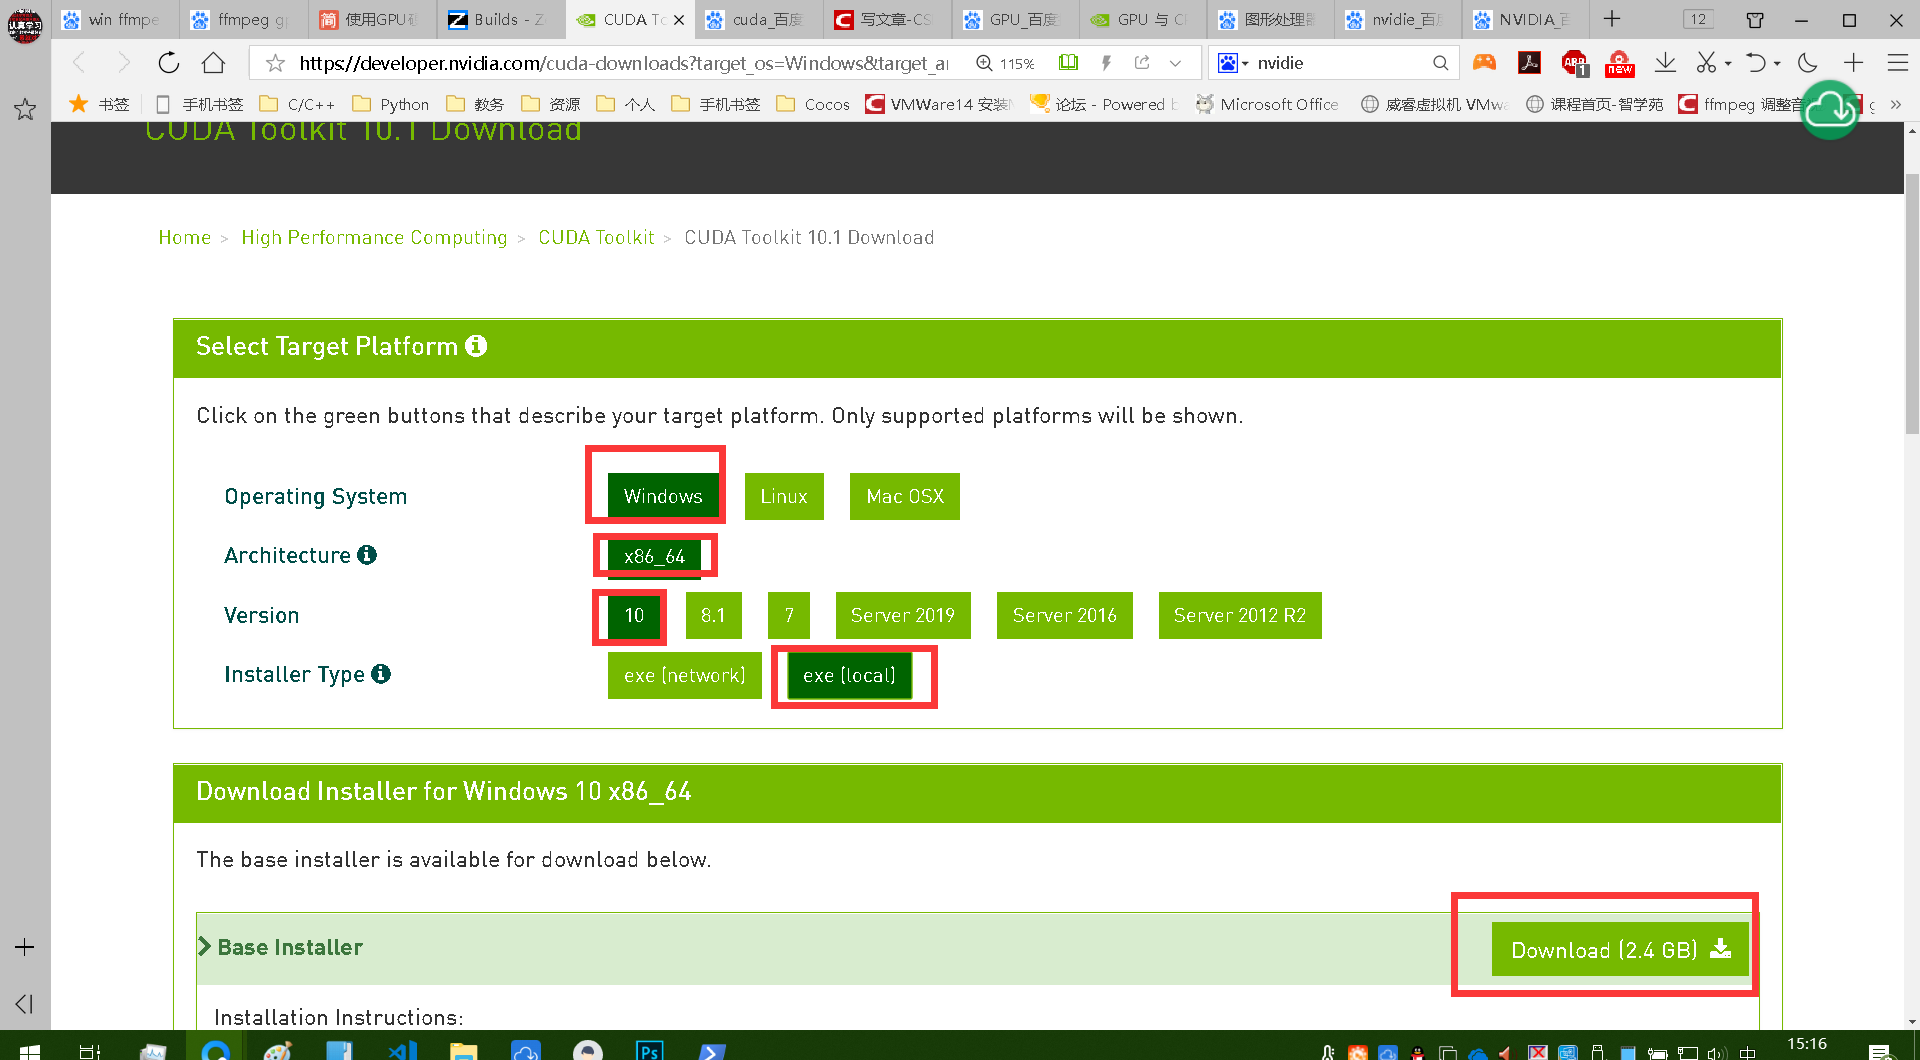Select Windows operating system
The height and width of the screenshot is (1060, 1920).
click(663, 496)
